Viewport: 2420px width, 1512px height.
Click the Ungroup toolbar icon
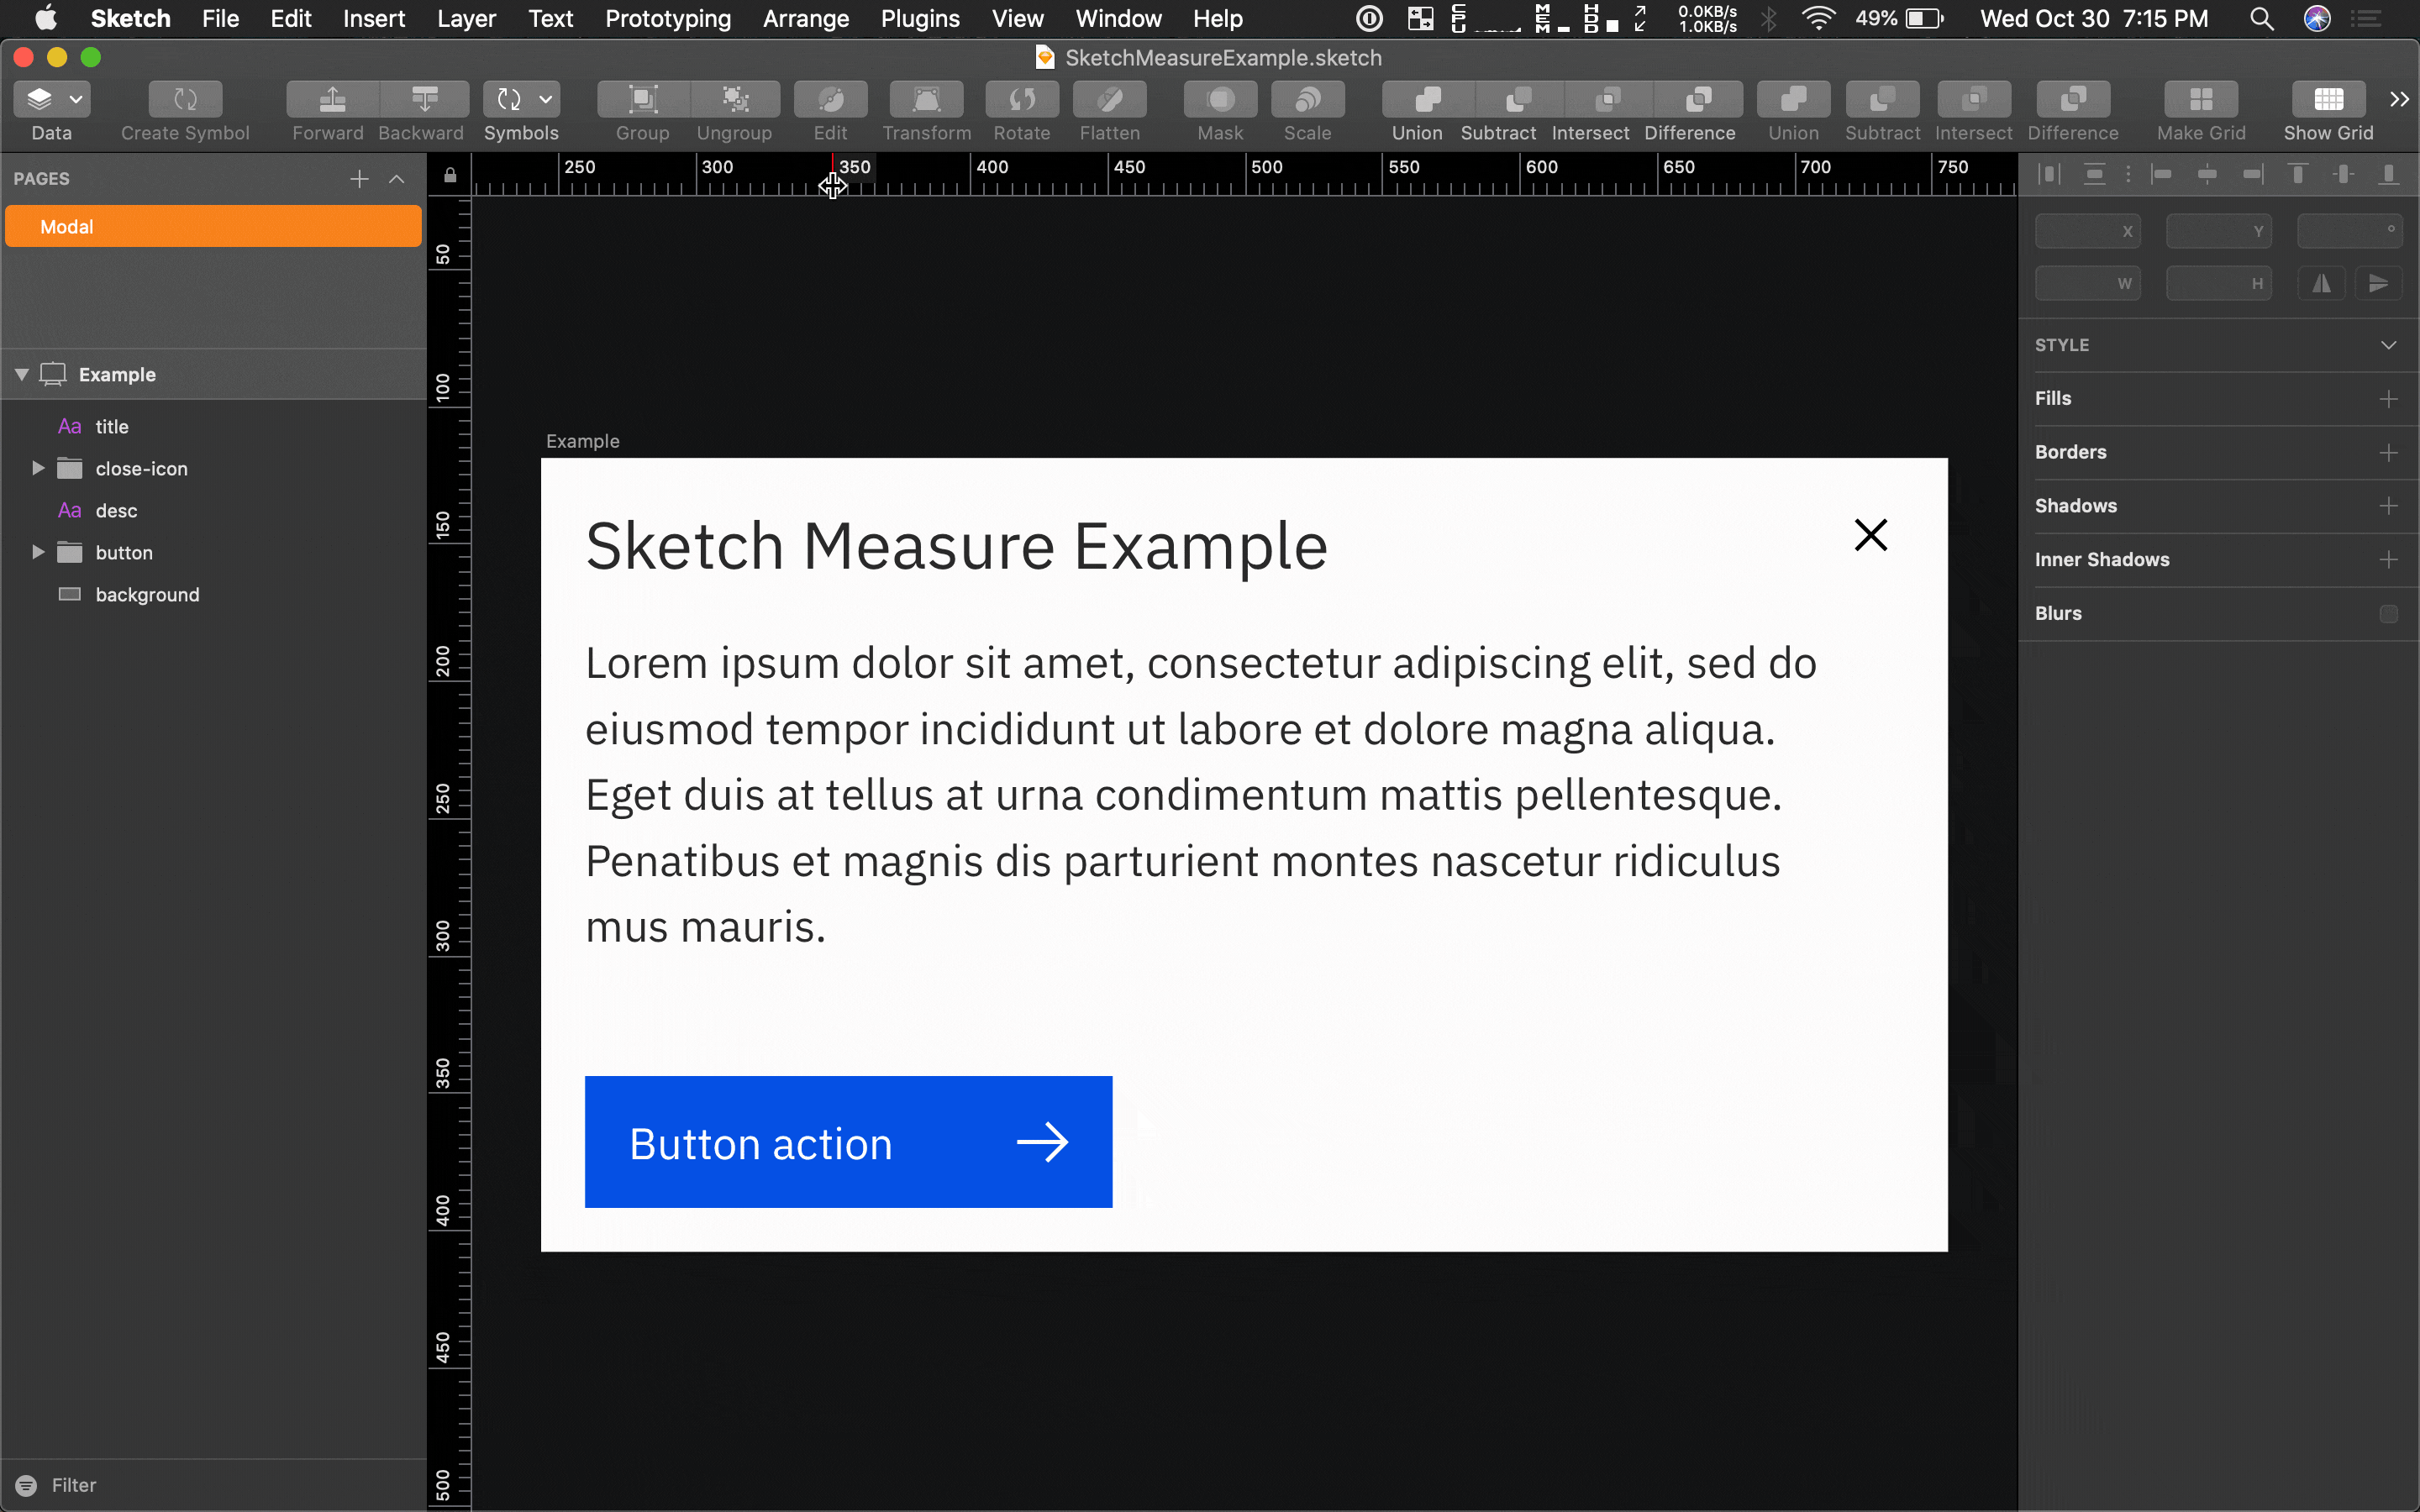coord(735,99)
